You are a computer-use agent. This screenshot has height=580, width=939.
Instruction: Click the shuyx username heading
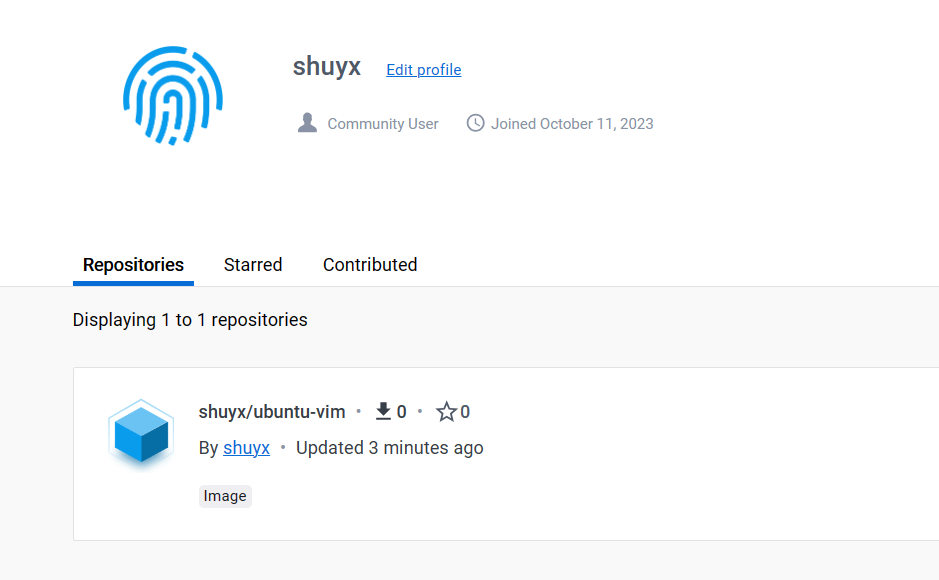tap(326, 67)
